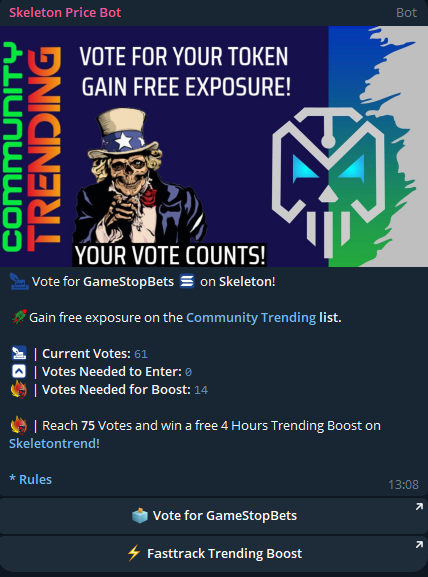Click the blue box icon on Vote button

click(140, 516)
